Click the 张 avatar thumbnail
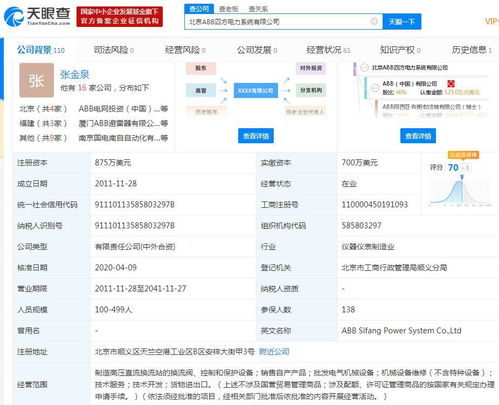This screenshot has height=405, width=499. pyautogui.click(x=36, y=80)
